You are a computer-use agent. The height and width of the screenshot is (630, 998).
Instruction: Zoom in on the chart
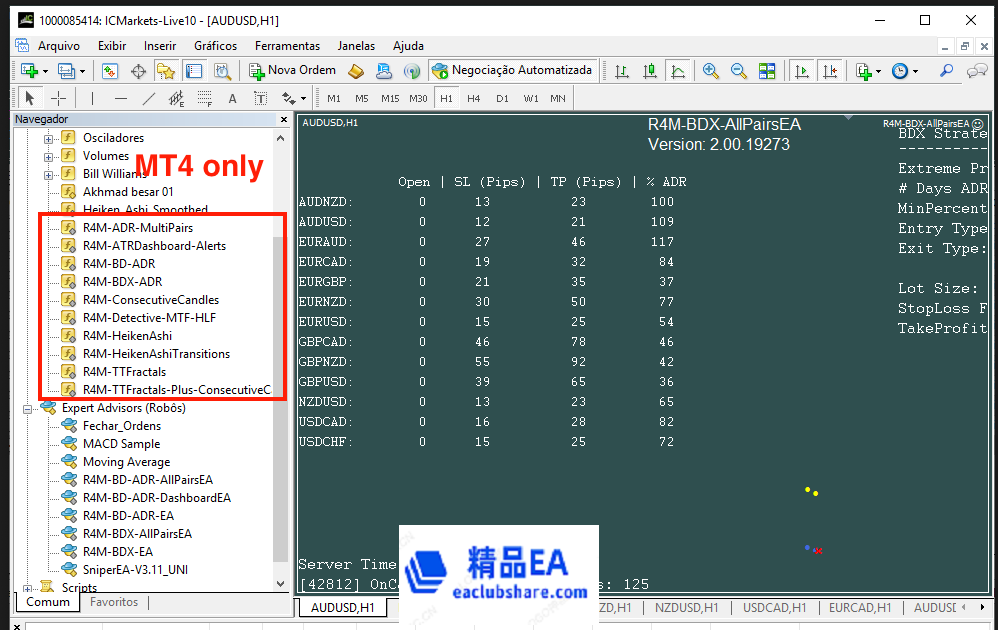(710, 71)
